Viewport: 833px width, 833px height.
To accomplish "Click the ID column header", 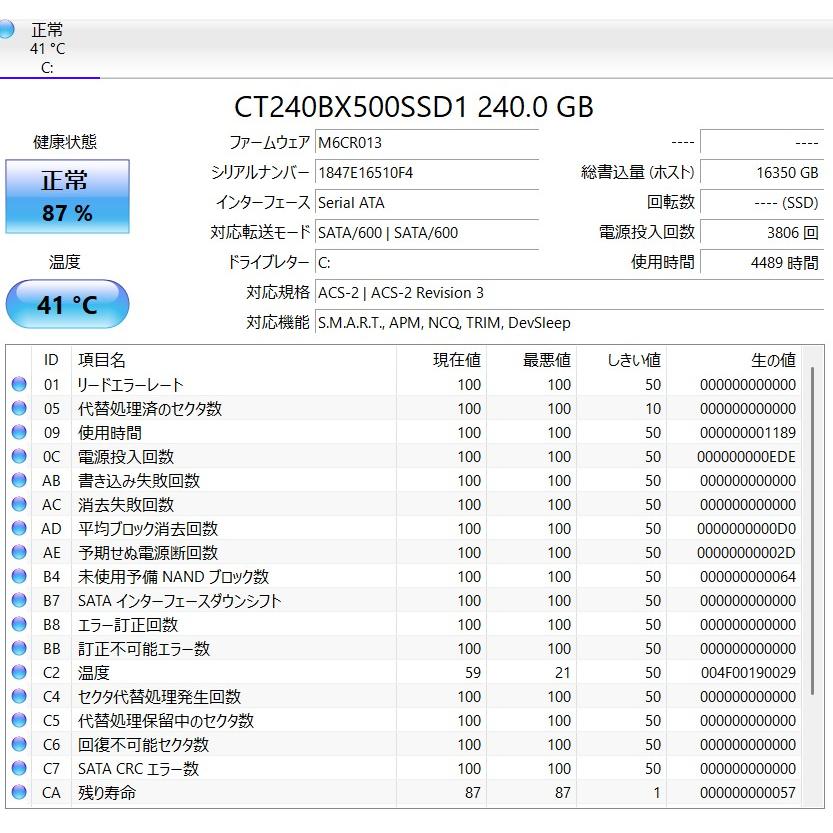I will 51,360.
